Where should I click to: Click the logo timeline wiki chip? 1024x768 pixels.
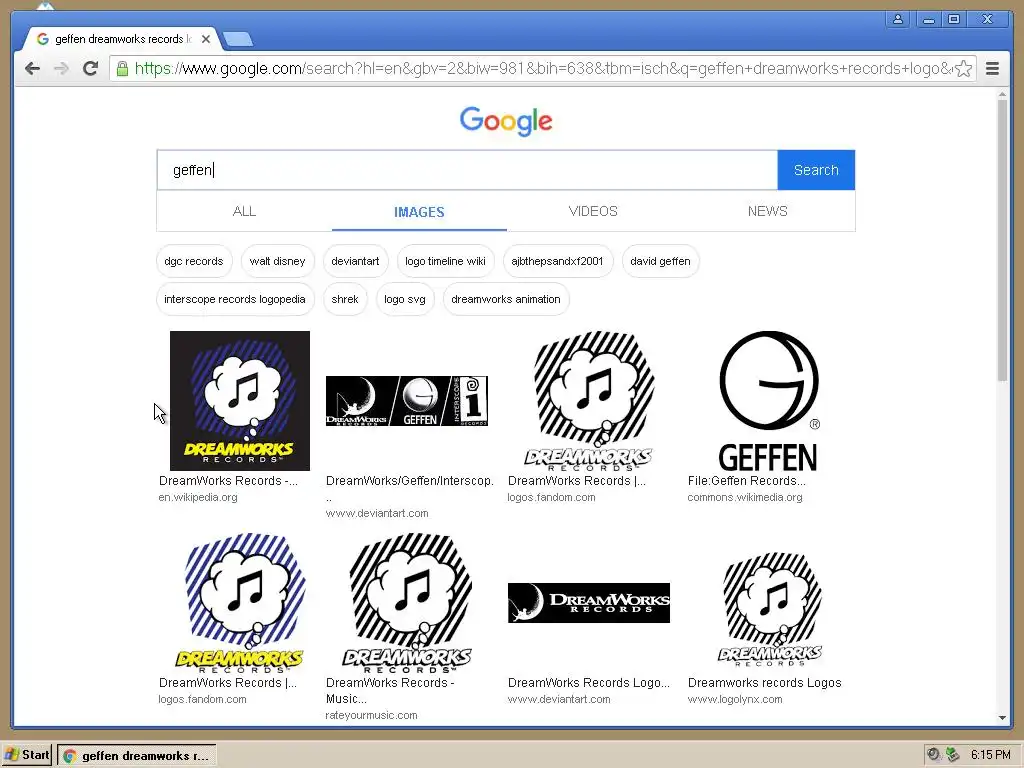pos(445,261)
